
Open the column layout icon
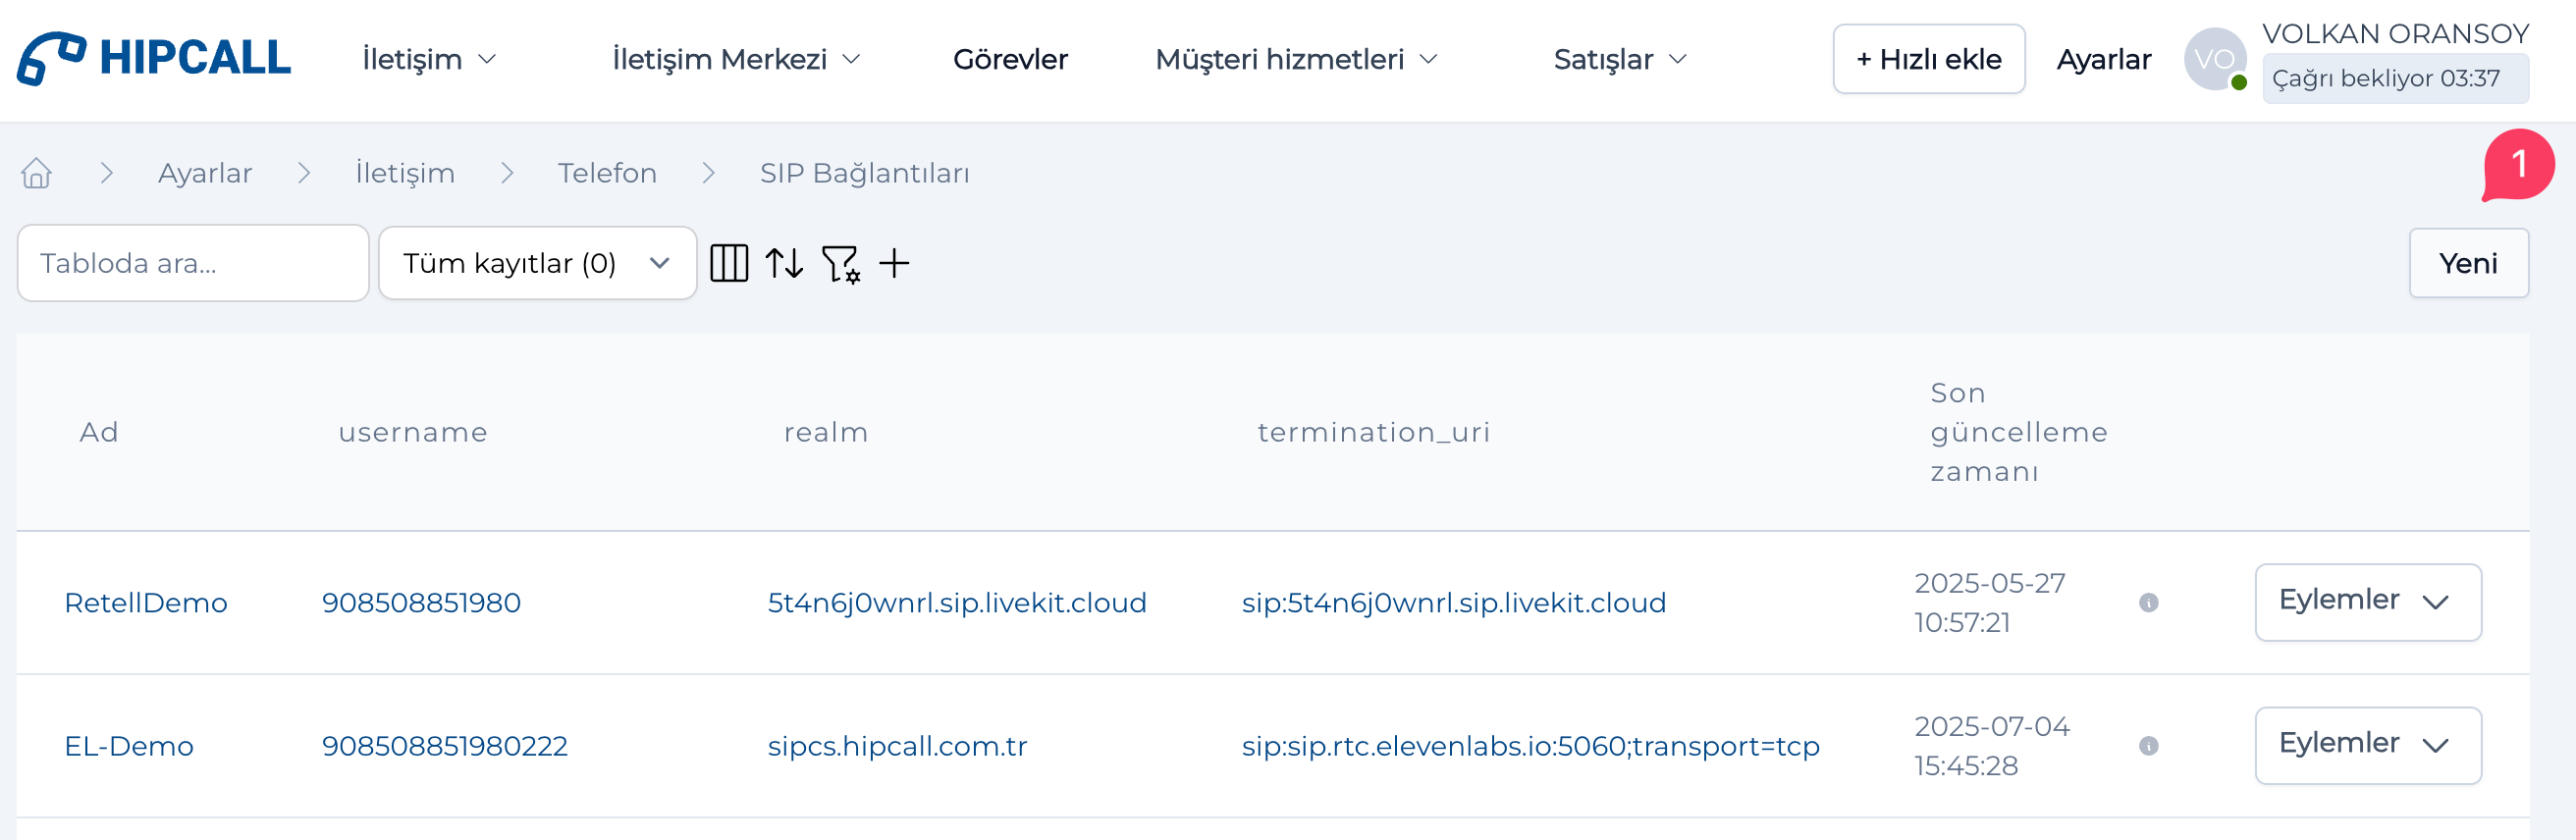pyautogui.click(x=729, y=263)
